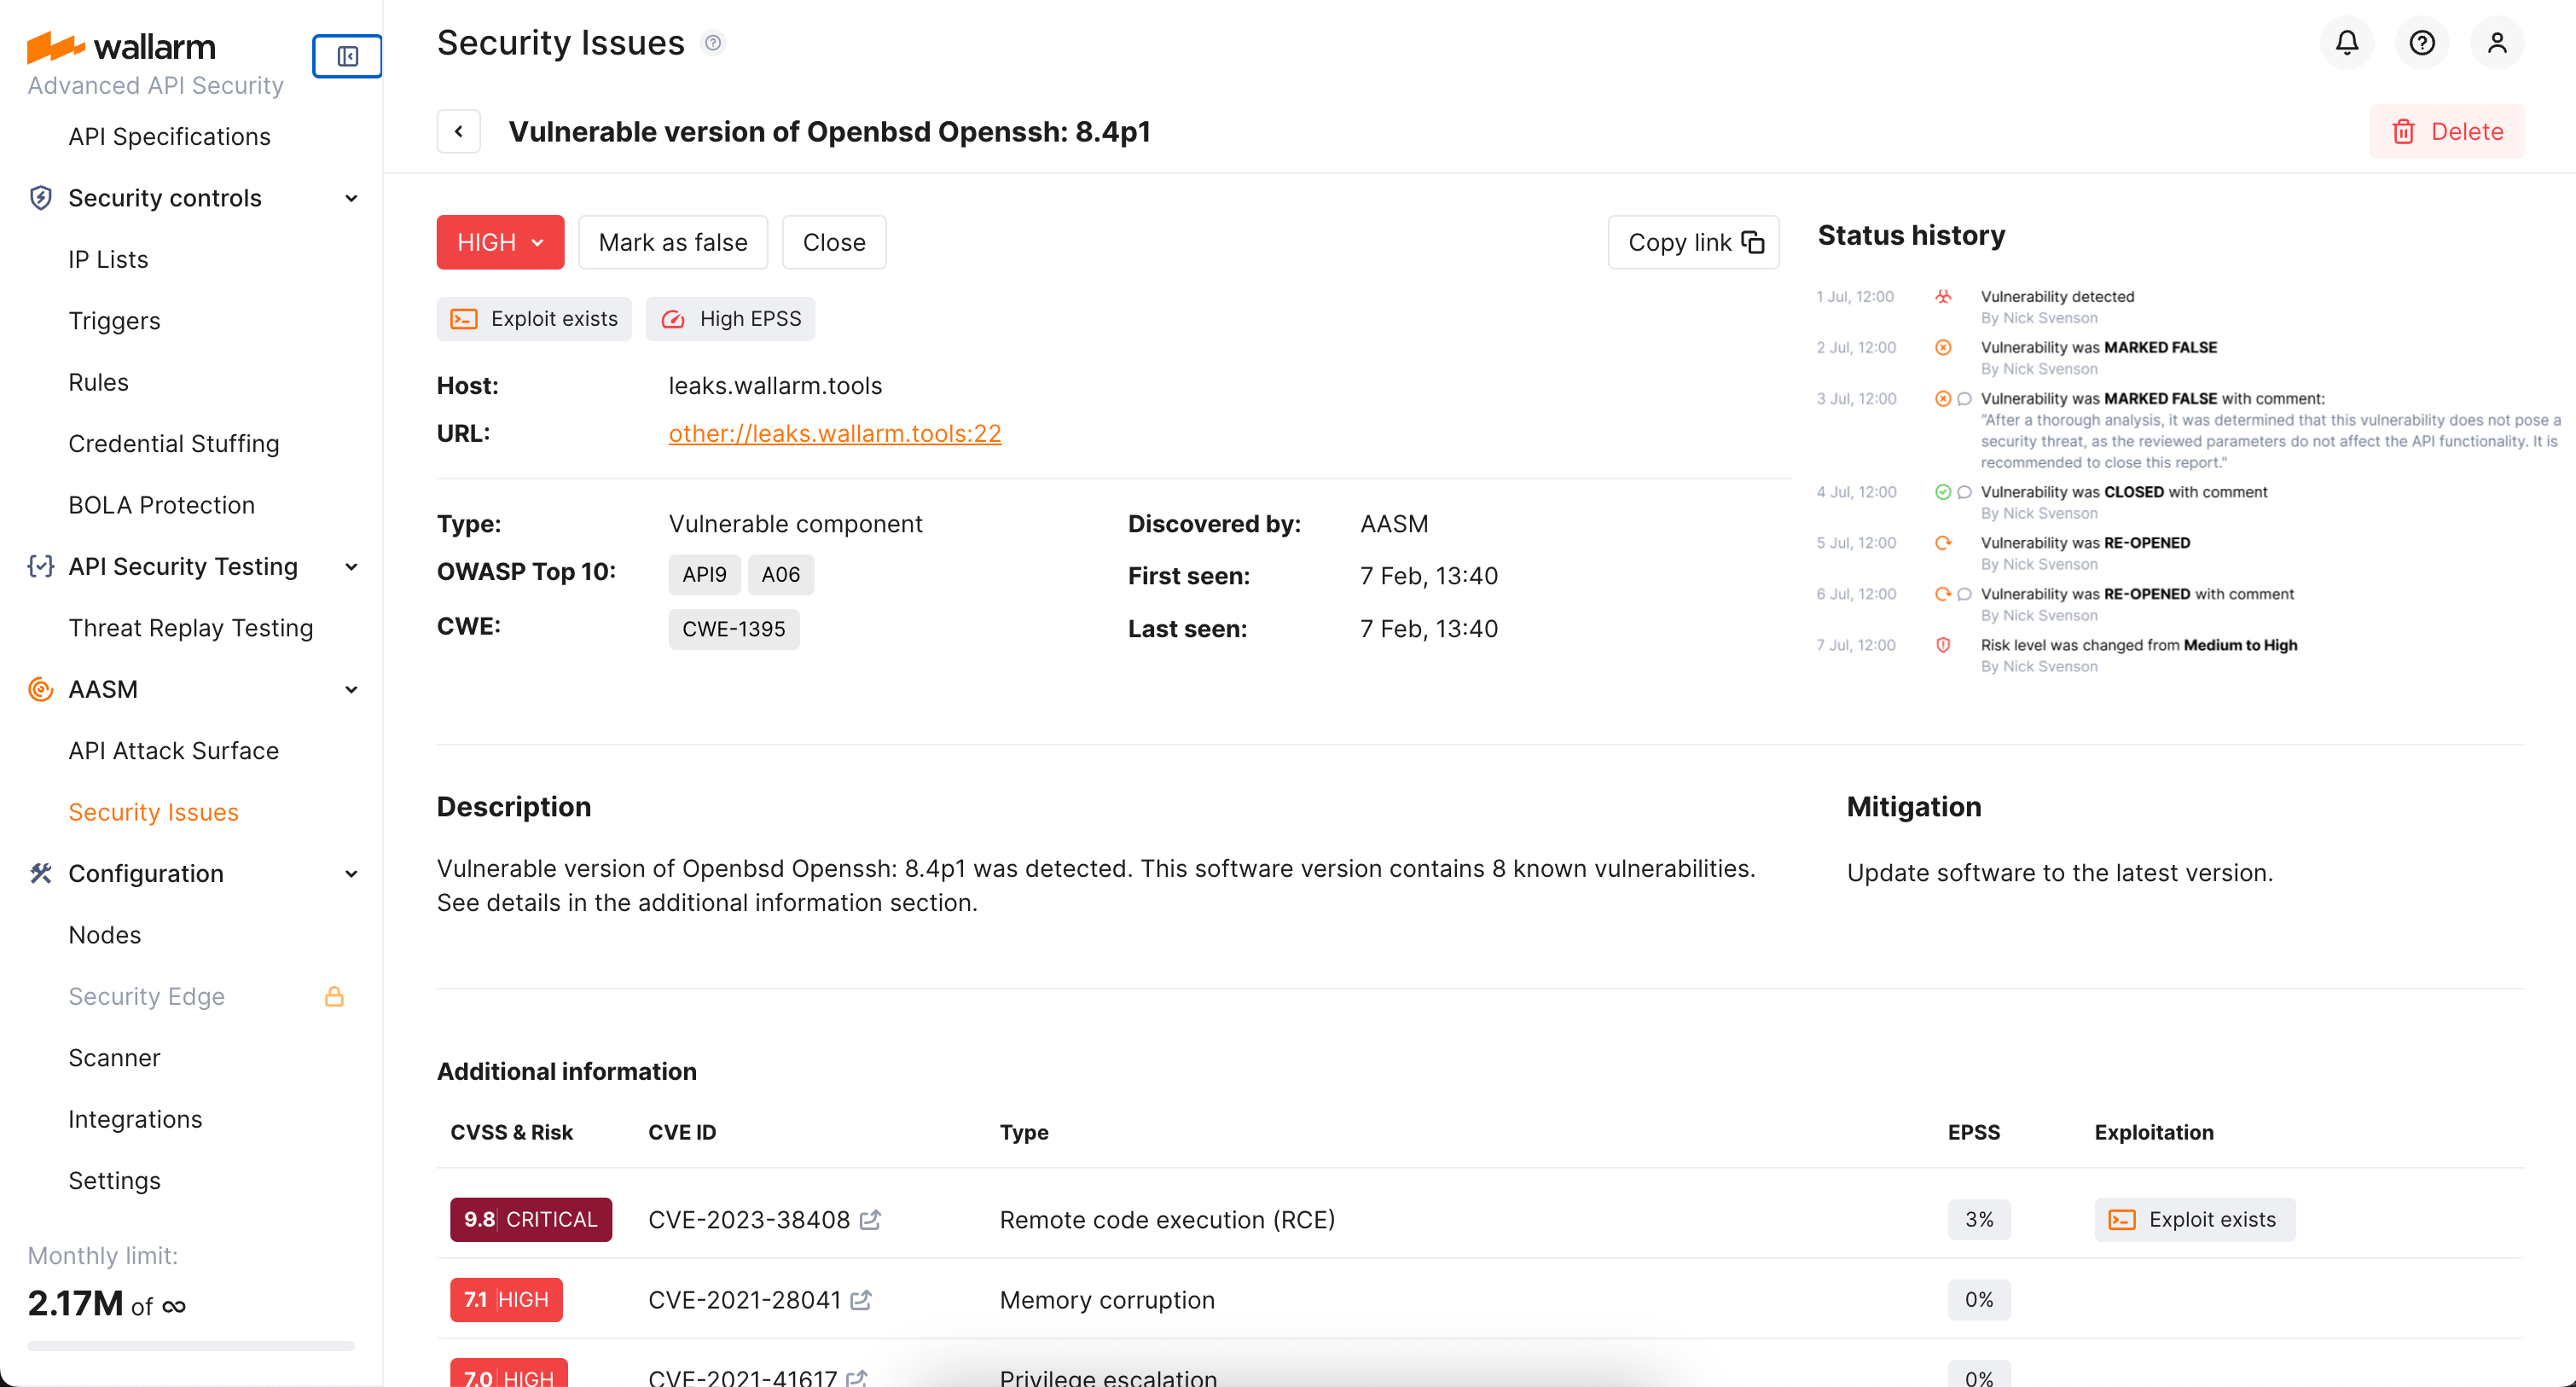
Task: Click the help tooltip icon beside Security Issues
Action: (713, 42)
